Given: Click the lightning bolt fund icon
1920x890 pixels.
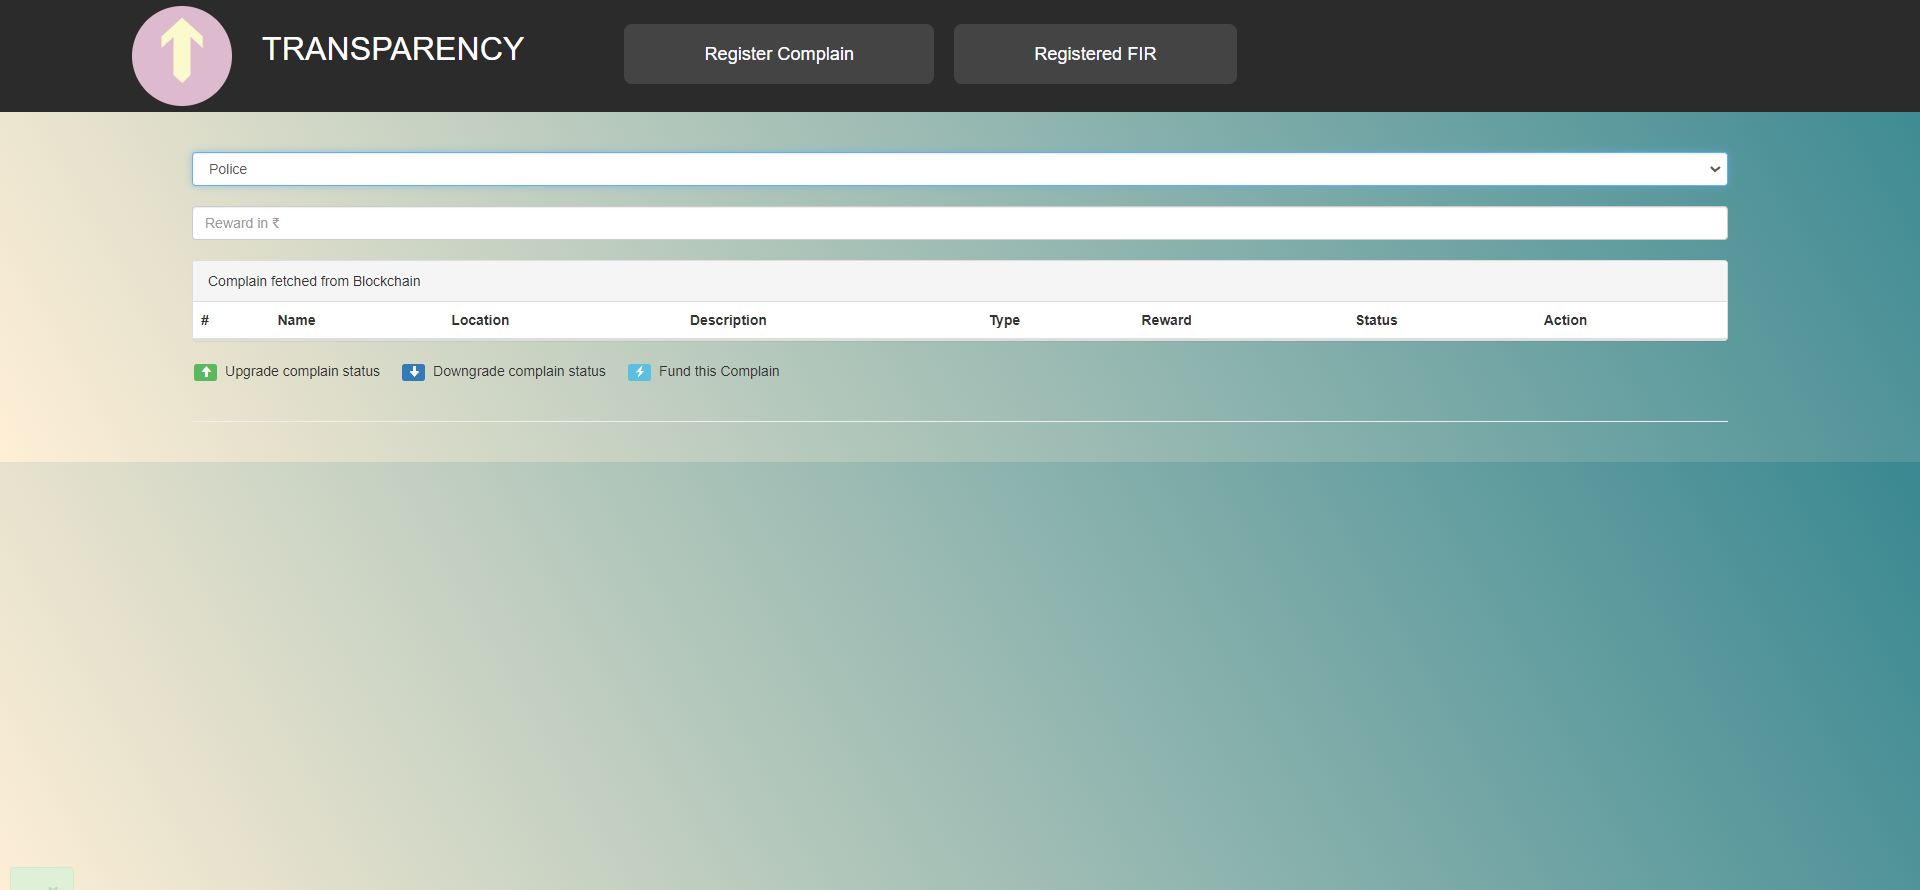Looking at the screenshot, I should [639, 372].
